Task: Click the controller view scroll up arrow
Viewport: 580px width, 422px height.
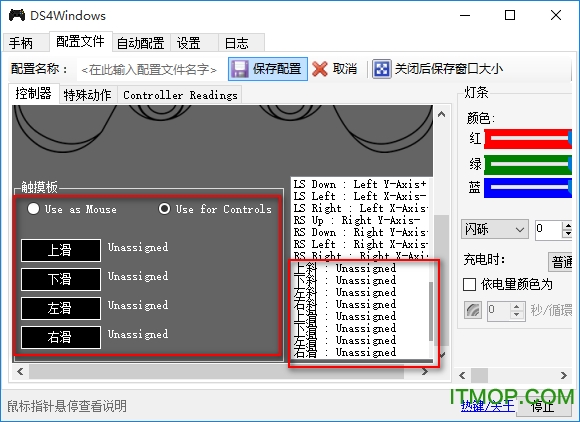Action: [441, 115]
